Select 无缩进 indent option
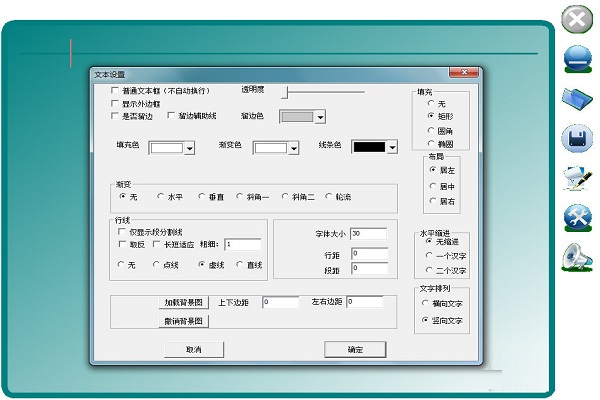This screenshot has width=600, height=400. click(429, 241)
